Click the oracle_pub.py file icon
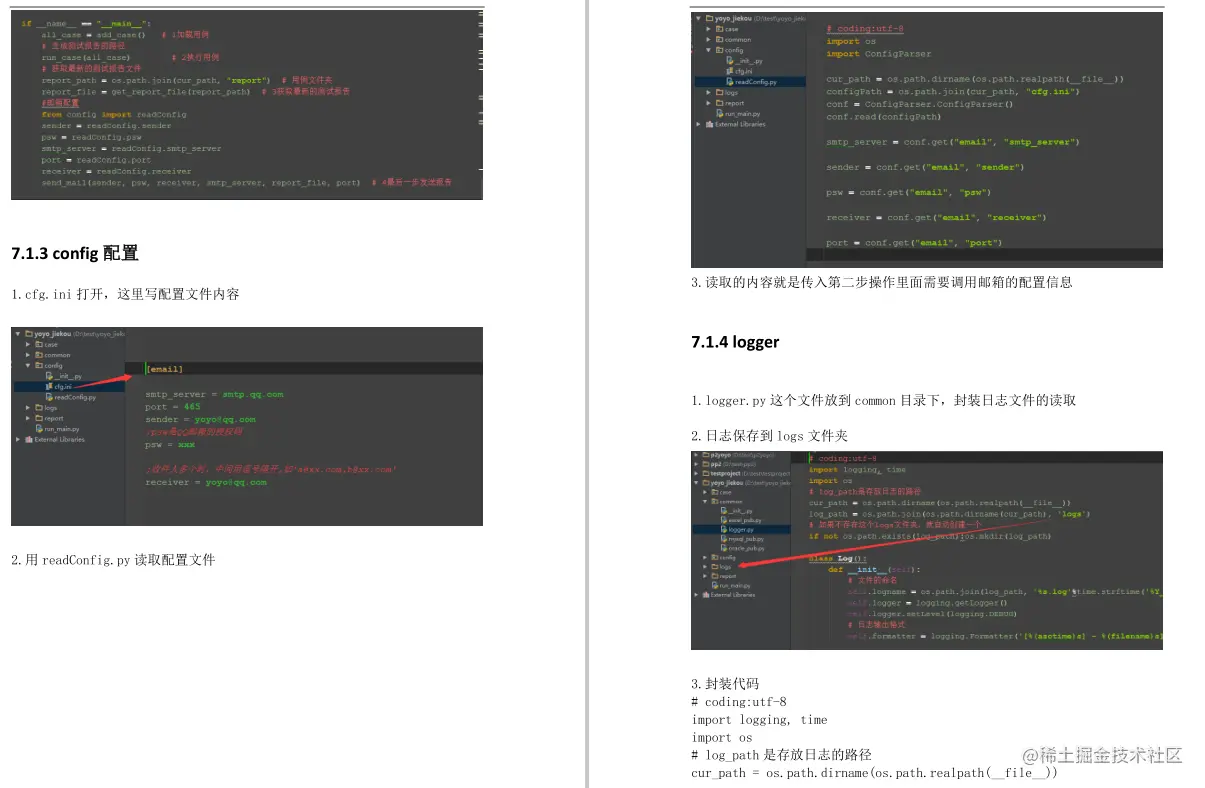 pos(724,548)
